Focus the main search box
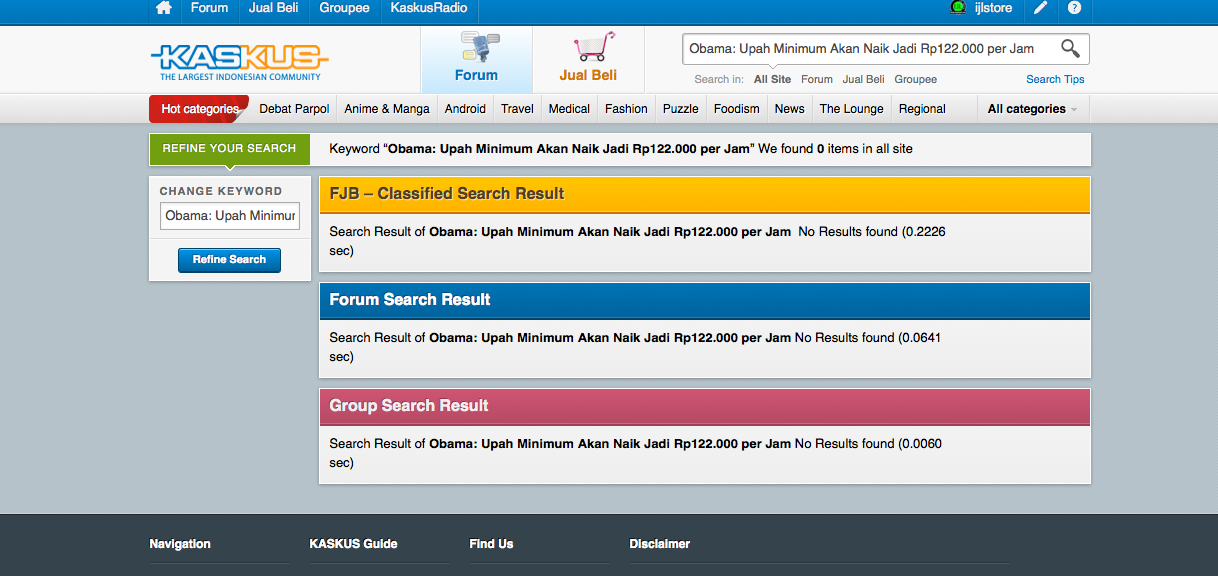This screenshot has width=1218, height=576. (870, 48)
